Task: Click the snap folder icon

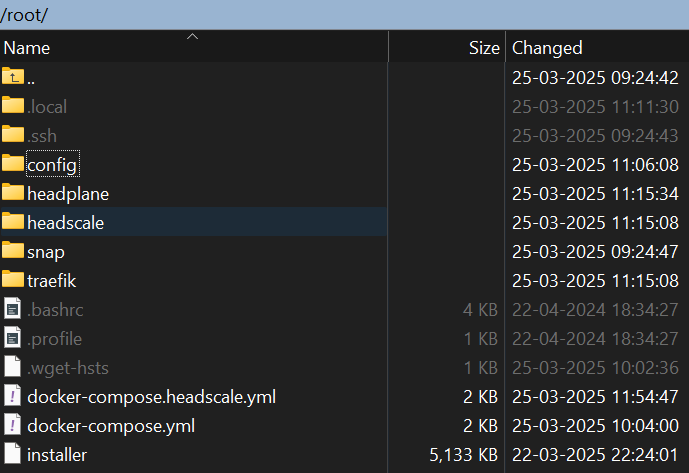Action: click(x=13, y=251)
